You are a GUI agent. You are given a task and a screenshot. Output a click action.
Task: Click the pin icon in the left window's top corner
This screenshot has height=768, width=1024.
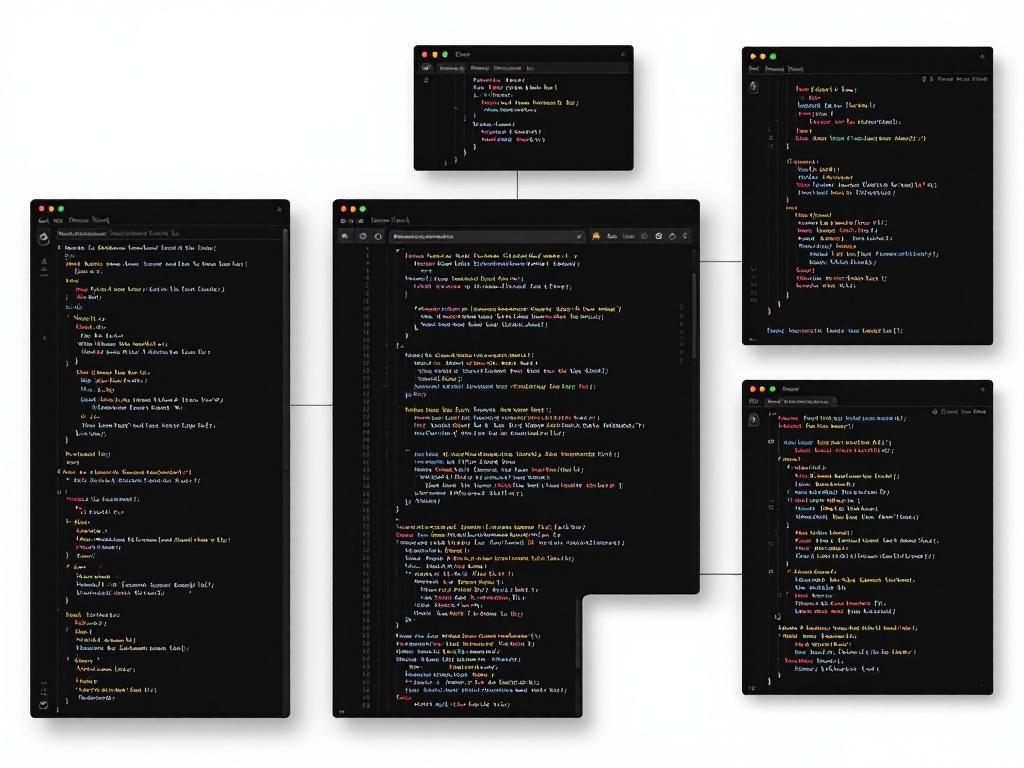click(x=278, y=208)
